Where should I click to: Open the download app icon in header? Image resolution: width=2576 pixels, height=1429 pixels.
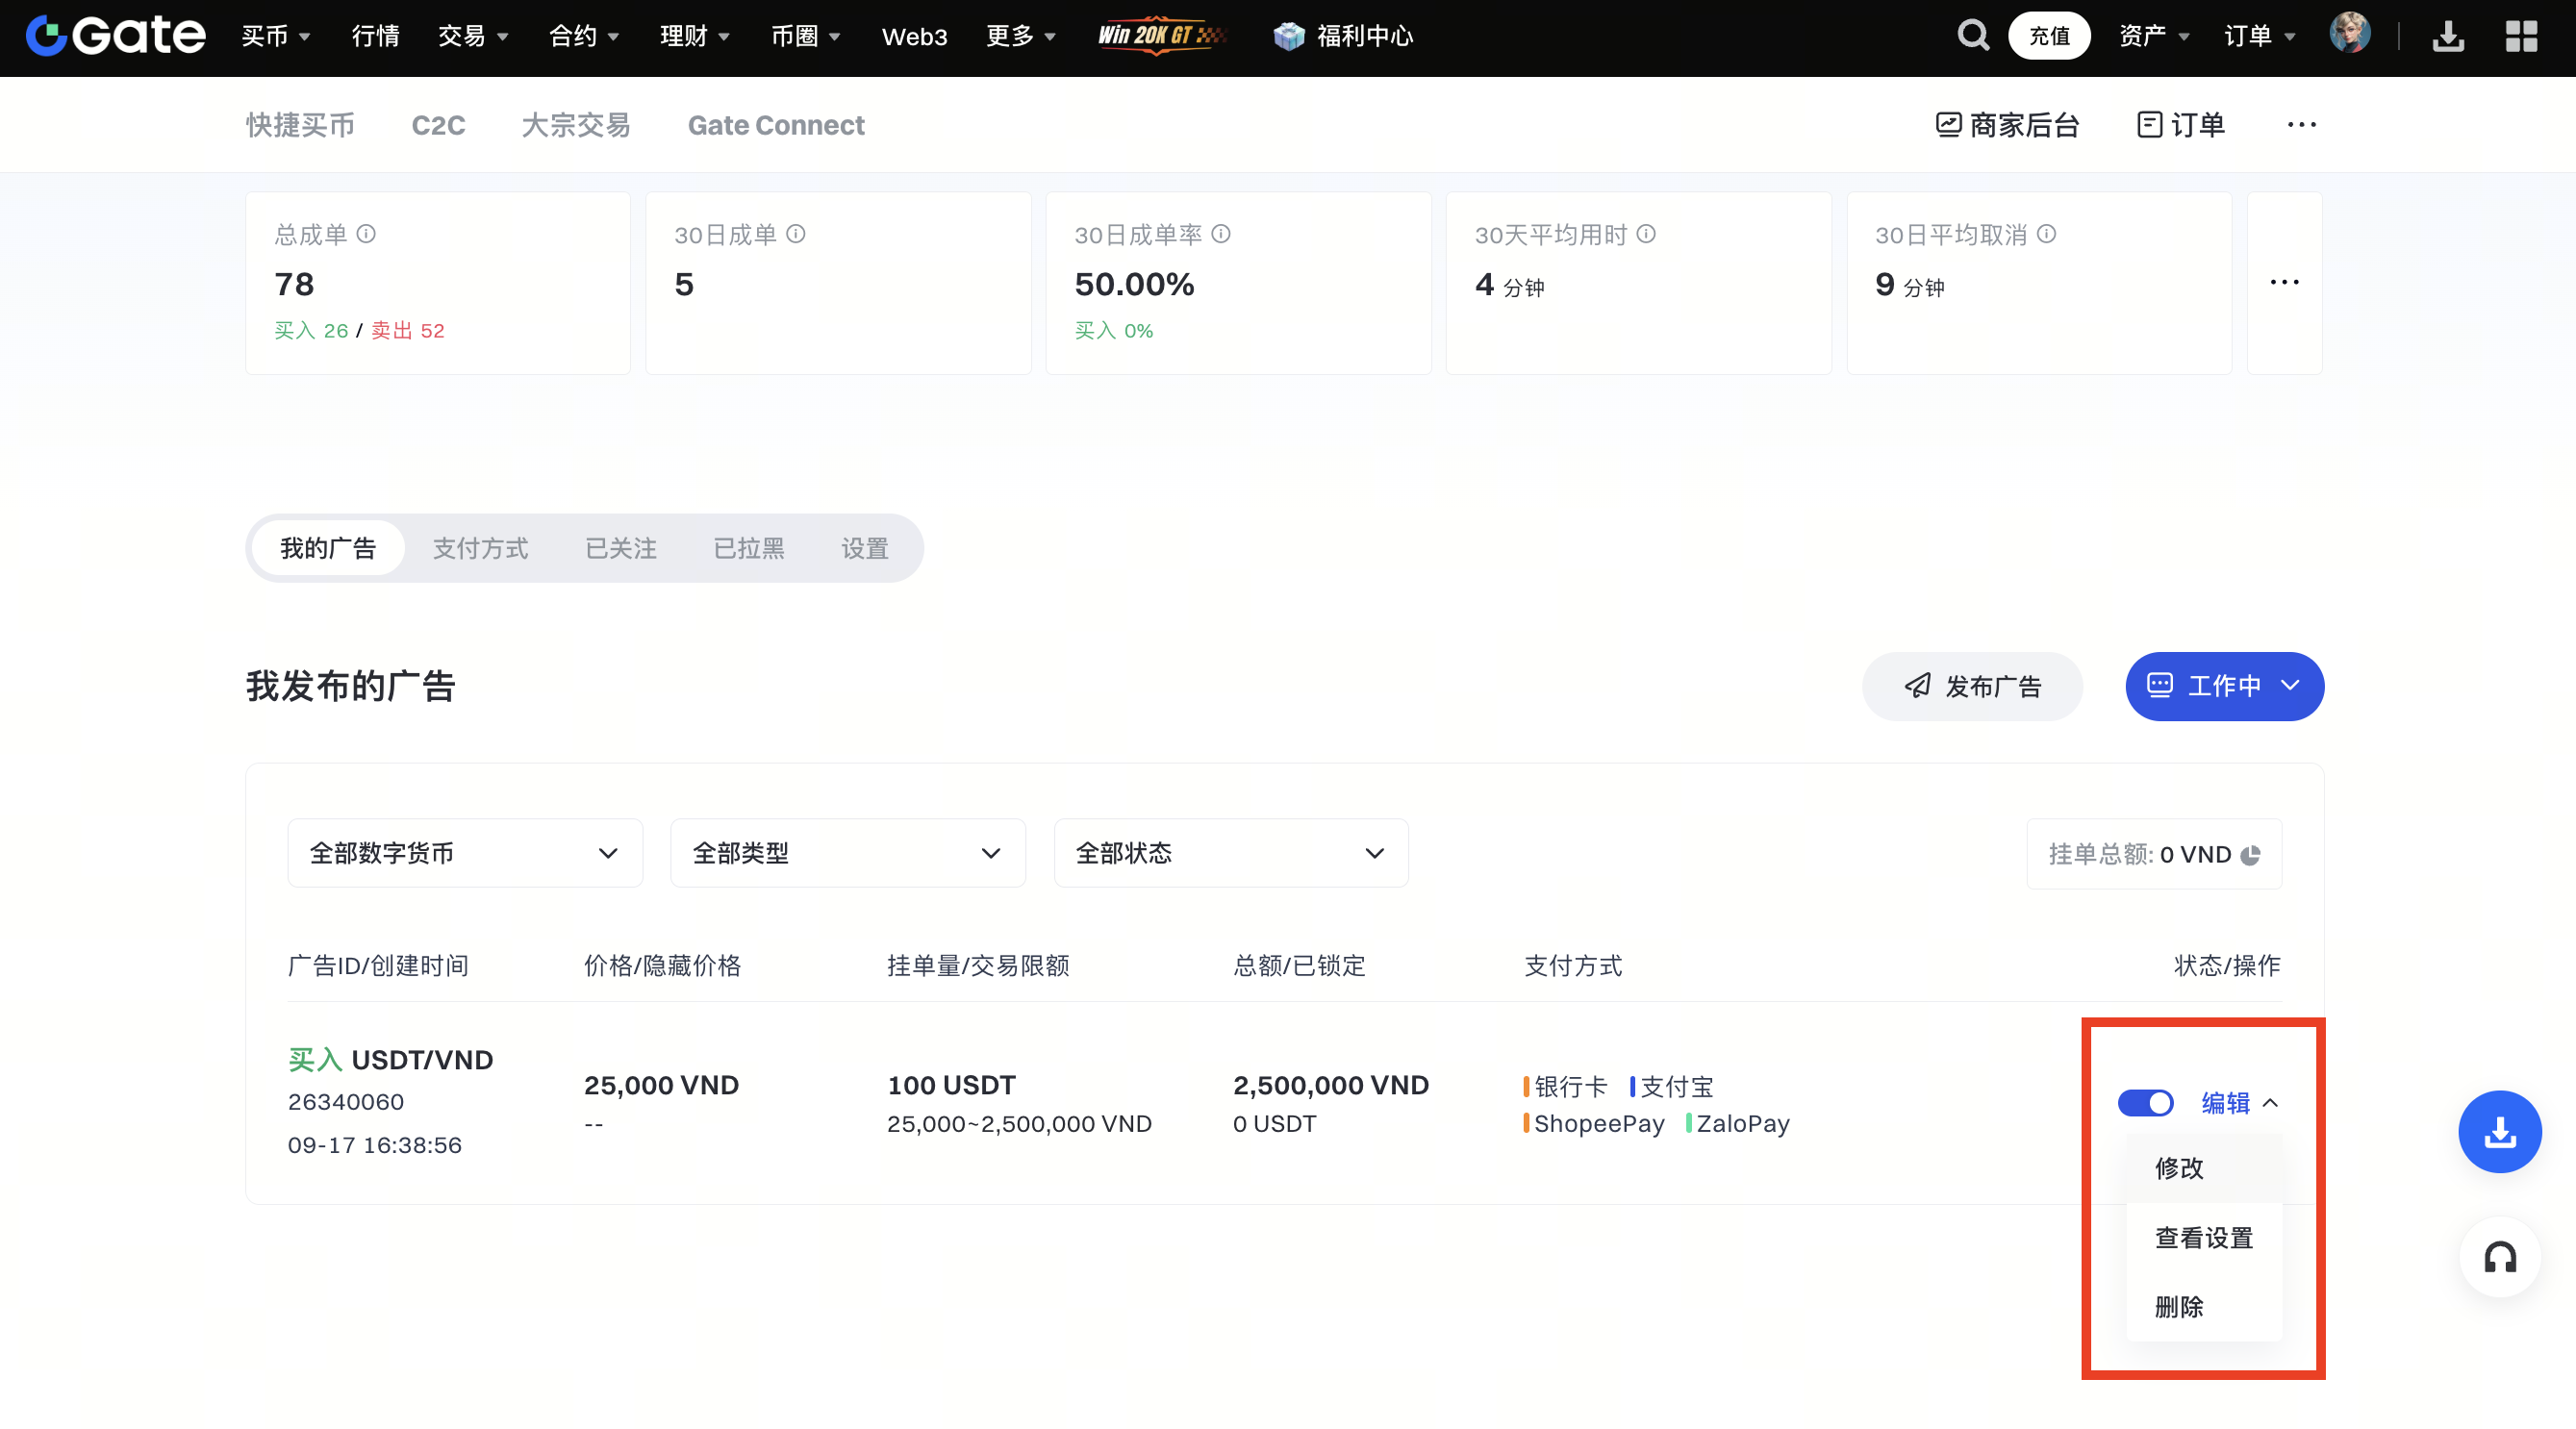coord(2448,36)
